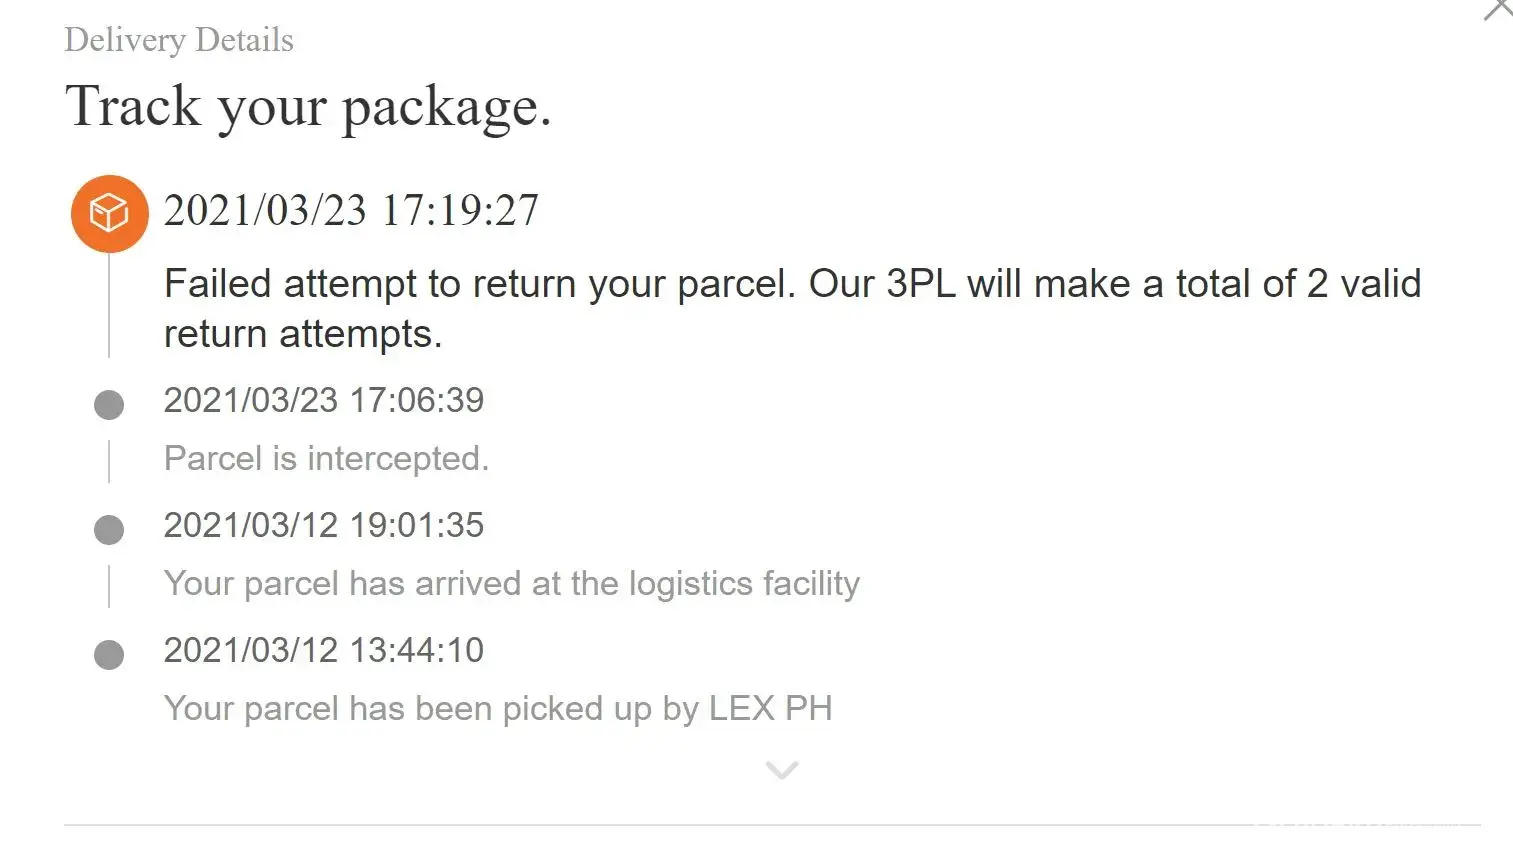Image resolution: width=1513 pixels, height=853 pixels.
Task: Click the gray dot beside Parcel is intercepted
Action: (109, 405)
